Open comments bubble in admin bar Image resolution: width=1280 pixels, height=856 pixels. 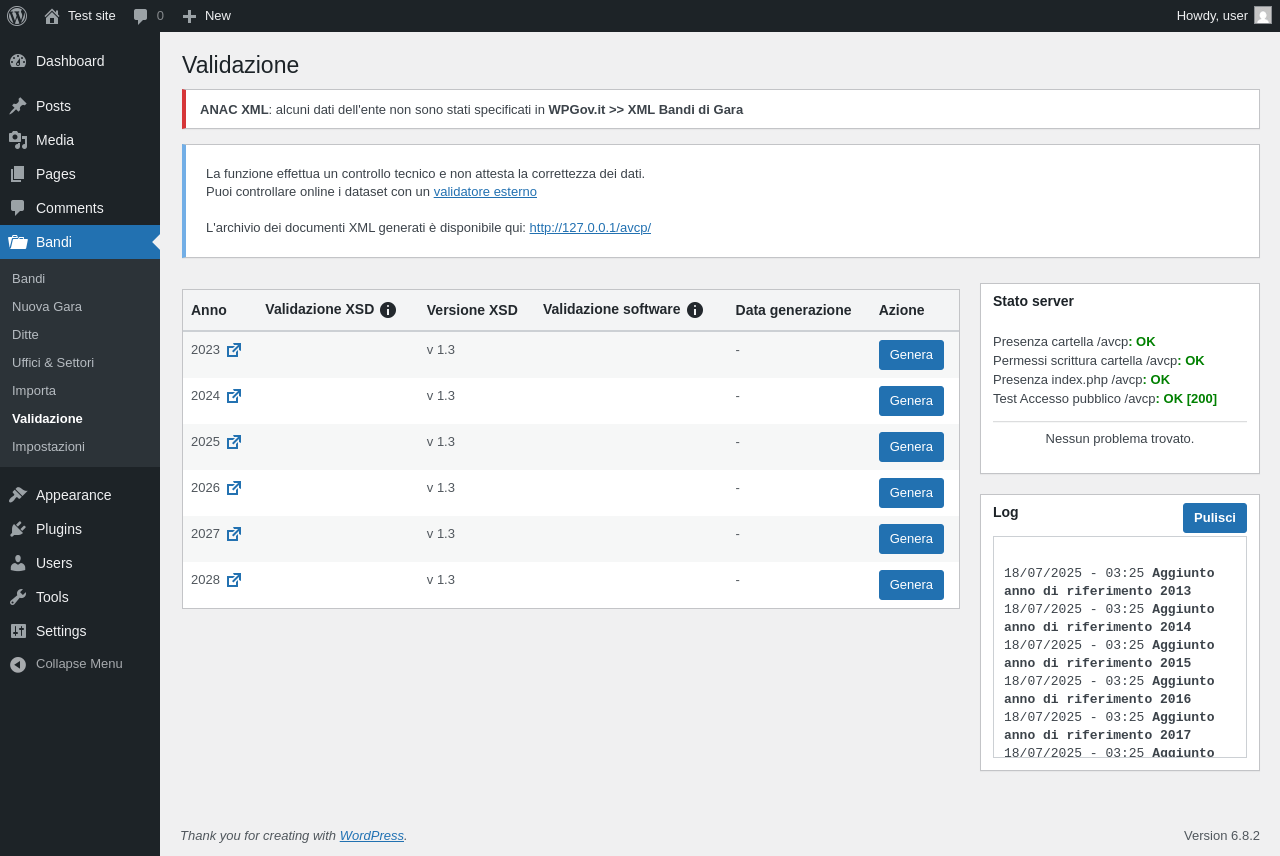(x=141, y=16)
